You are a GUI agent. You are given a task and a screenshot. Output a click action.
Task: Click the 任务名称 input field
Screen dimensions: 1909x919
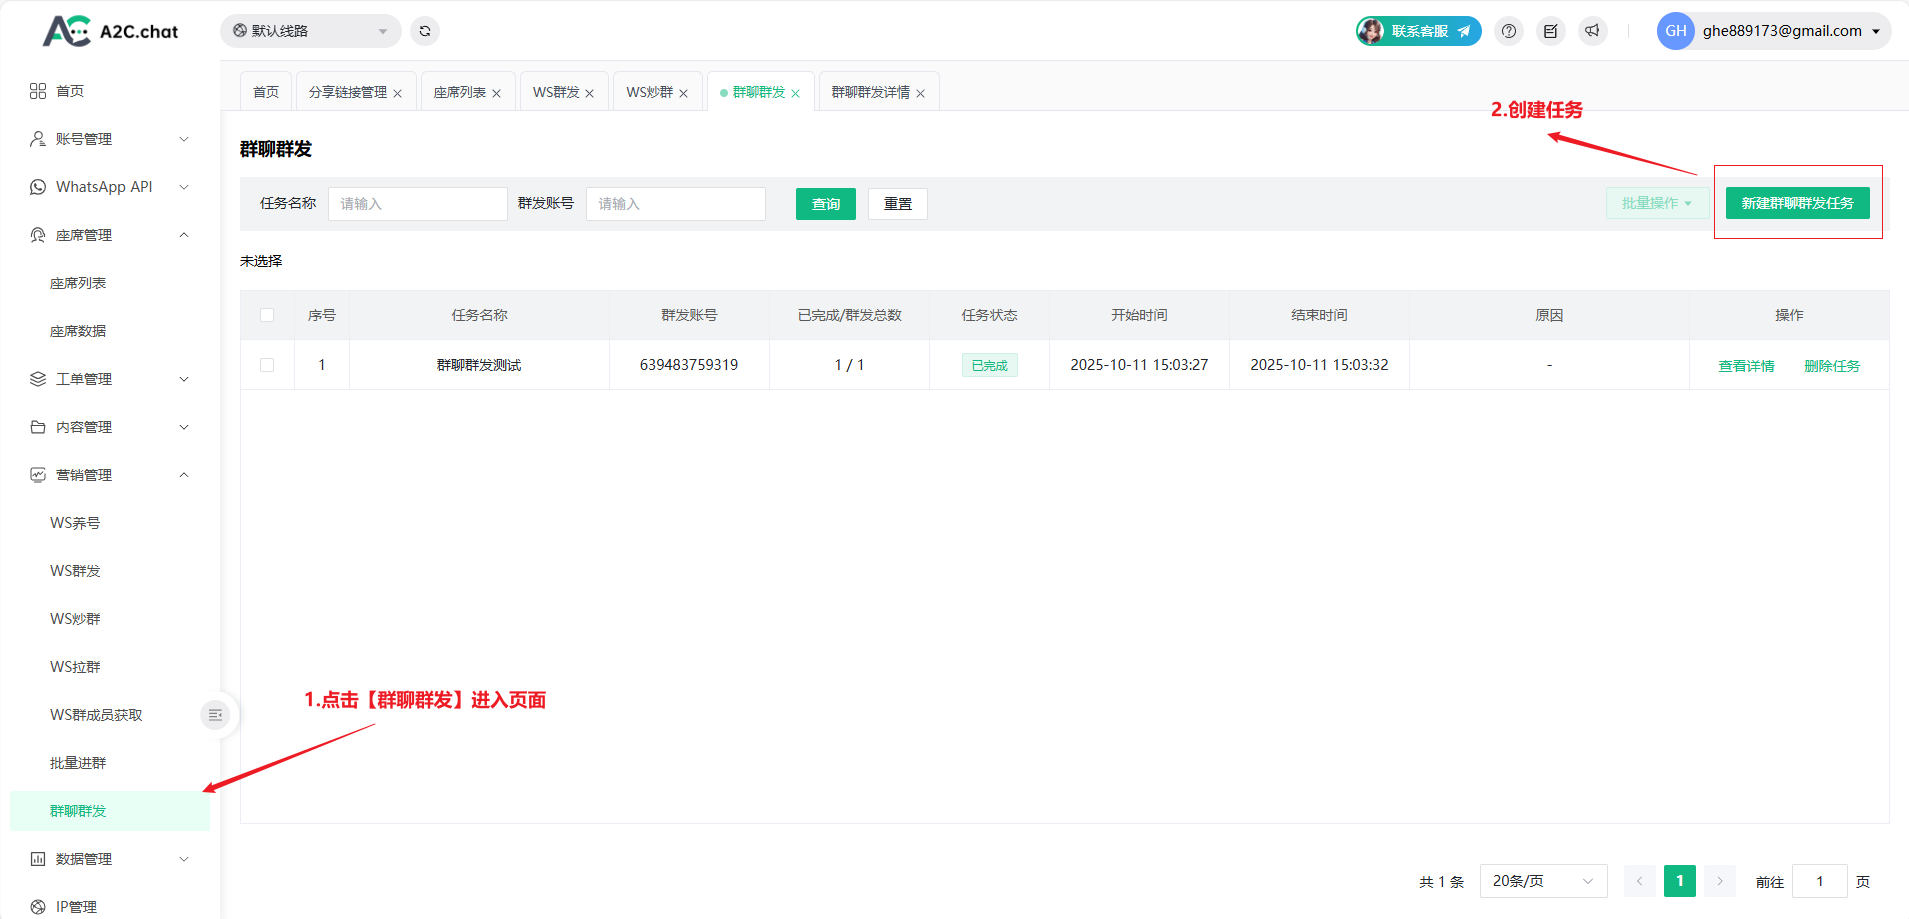[417, 204]
